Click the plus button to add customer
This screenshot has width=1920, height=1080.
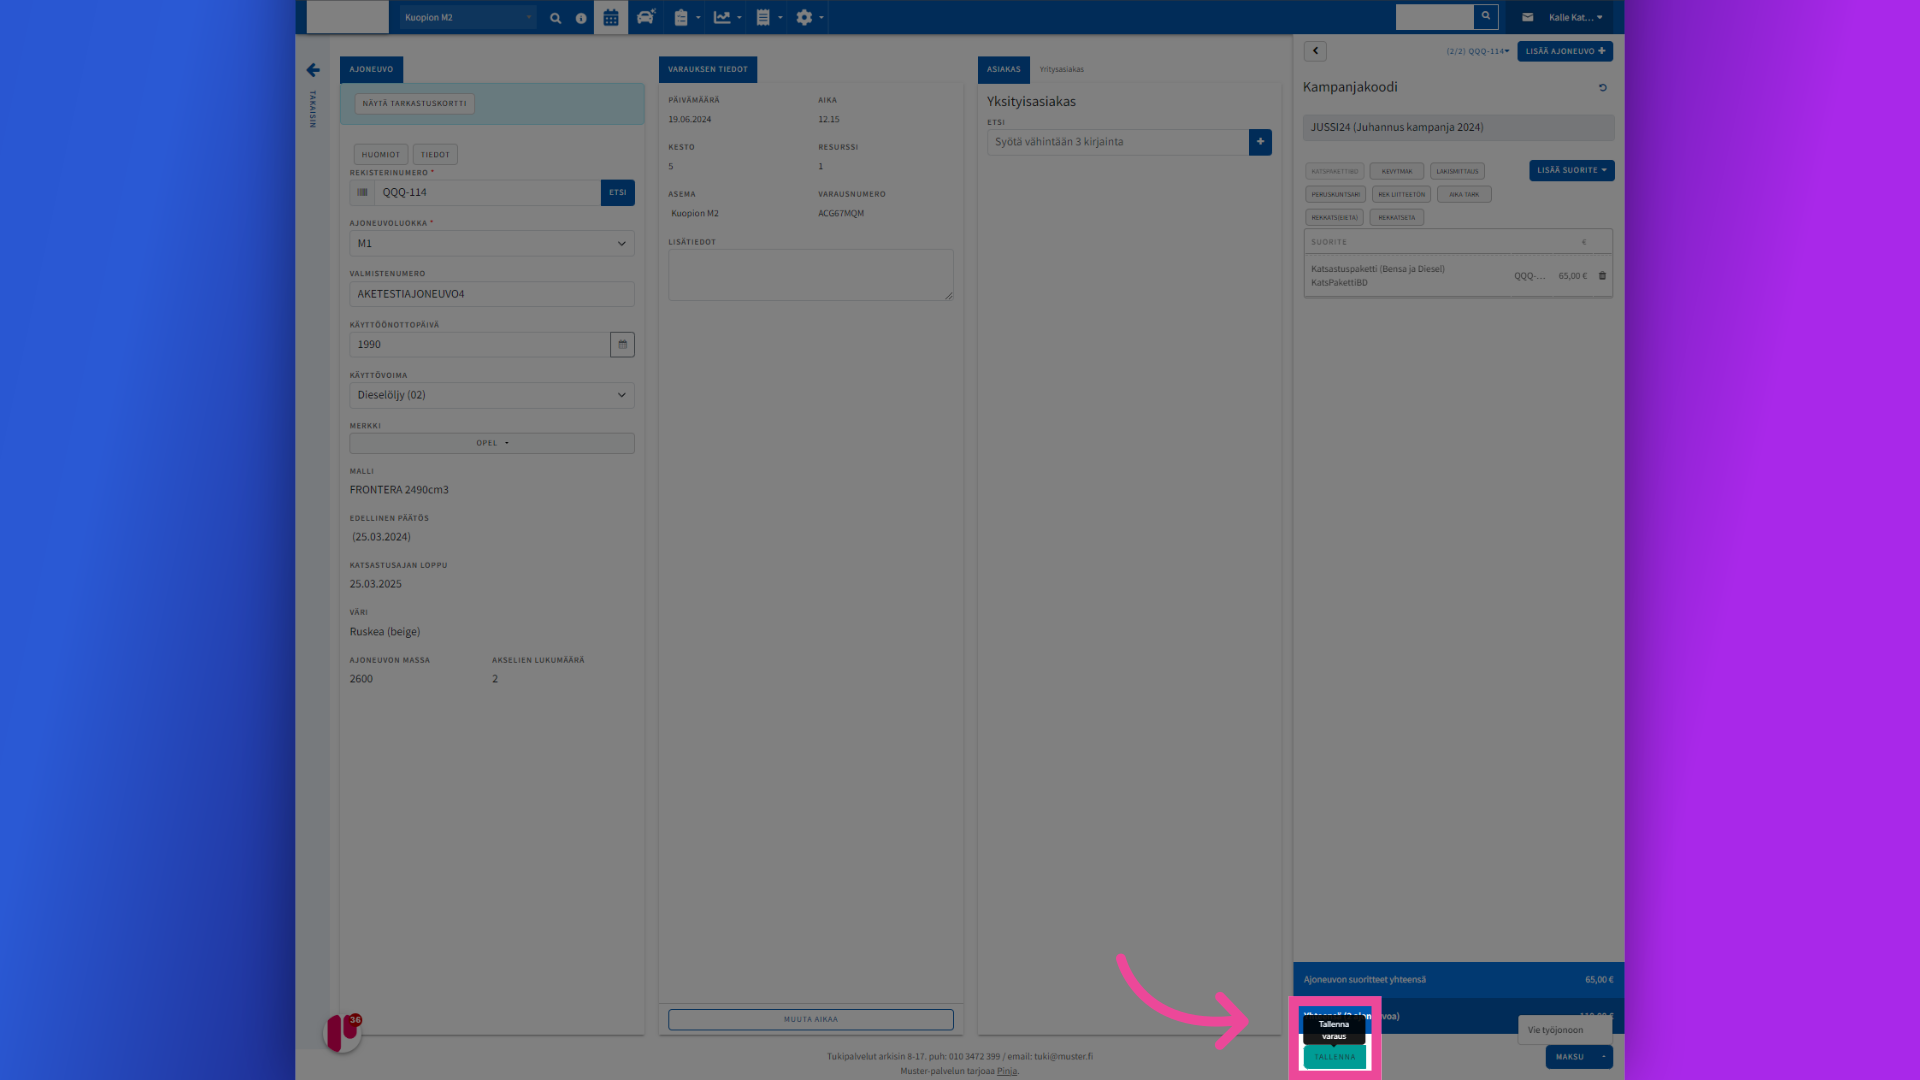coord(1260,142)
